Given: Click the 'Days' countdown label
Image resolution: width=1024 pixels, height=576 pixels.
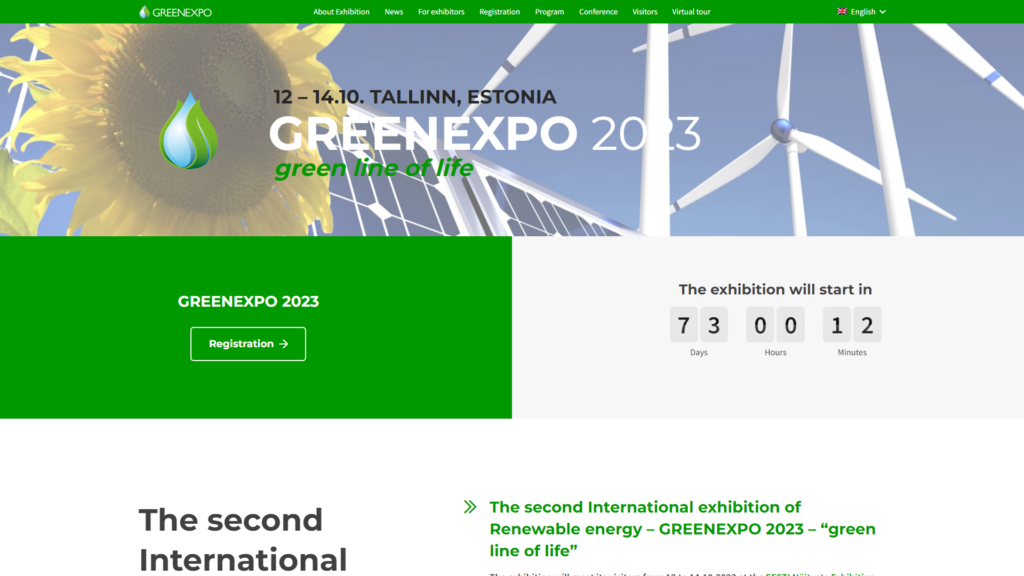Looking at the screenshot, I should [699, 352].
